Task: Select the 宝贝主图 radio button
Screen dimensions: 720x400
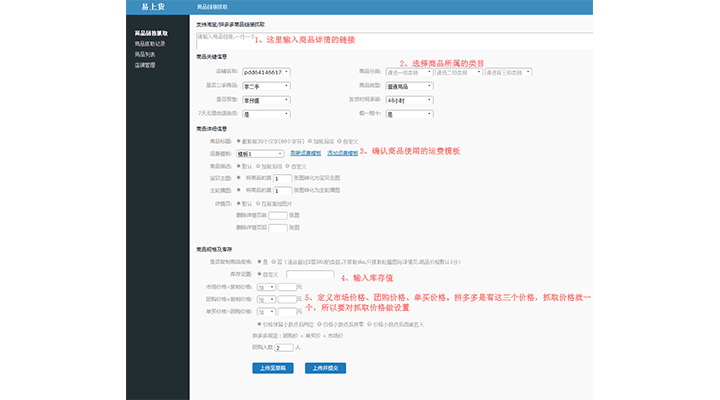Action: pos(238,177)
